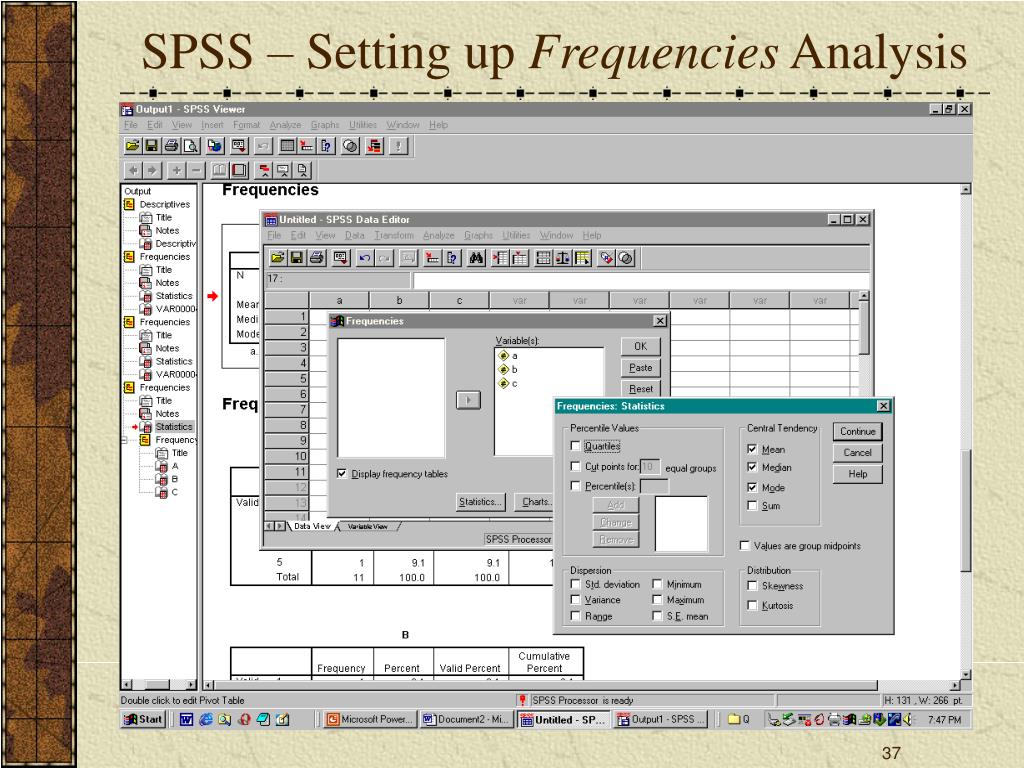Collapse the Frequency node in outline tree
Image resolution: width=1024 pixels, height=768 pixels.
pyautogui.click(x=124, y=440)
